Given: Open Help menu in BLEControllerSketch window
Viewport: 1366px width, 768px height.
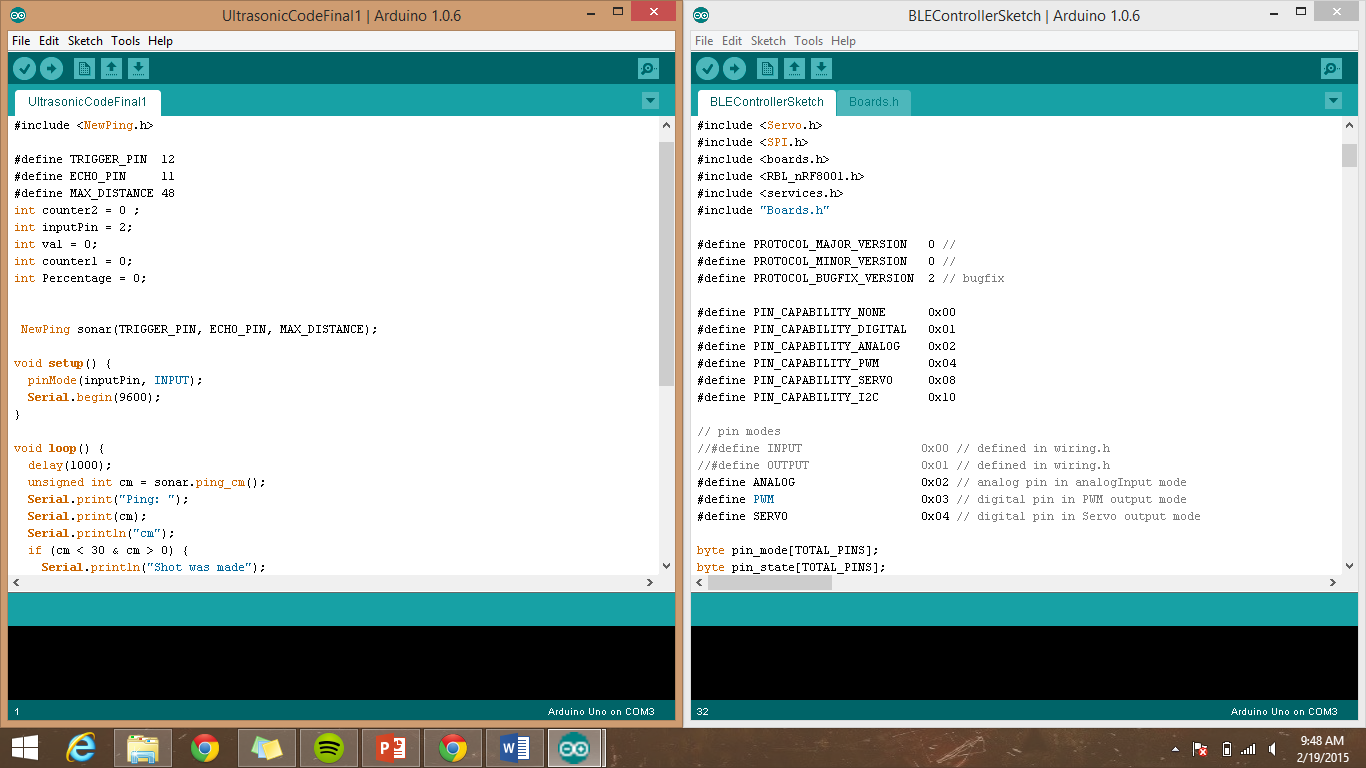Looking at the screenshot, I should pos(843,41).
